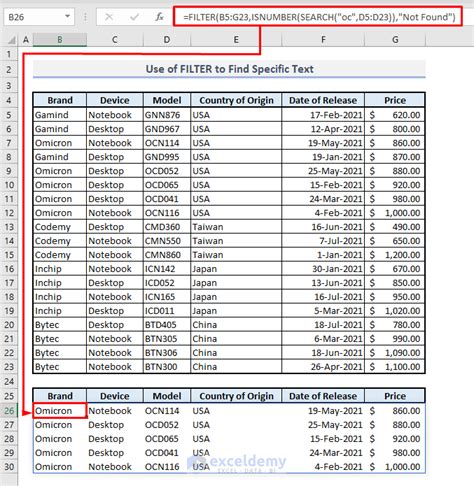Select row 26 header
Image resolution: width=474 pixels, height=486 pixels.
point(9,411)
